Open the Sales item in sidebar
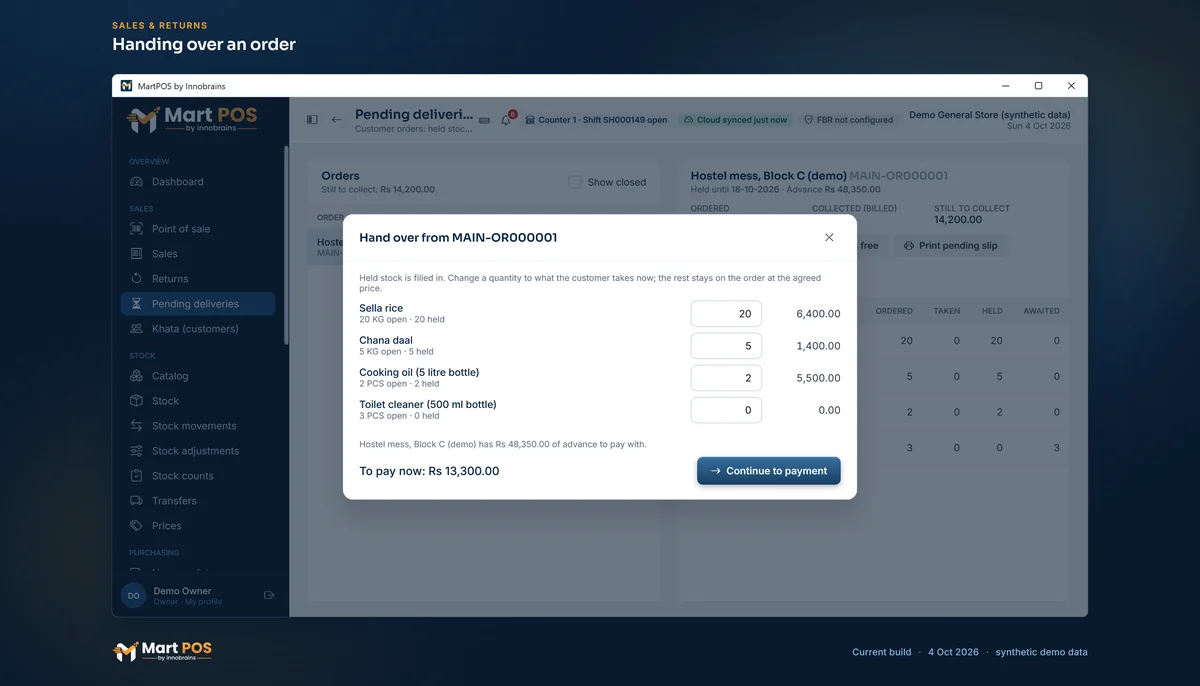The image size is (1200, 686). [x=198, y=254]
